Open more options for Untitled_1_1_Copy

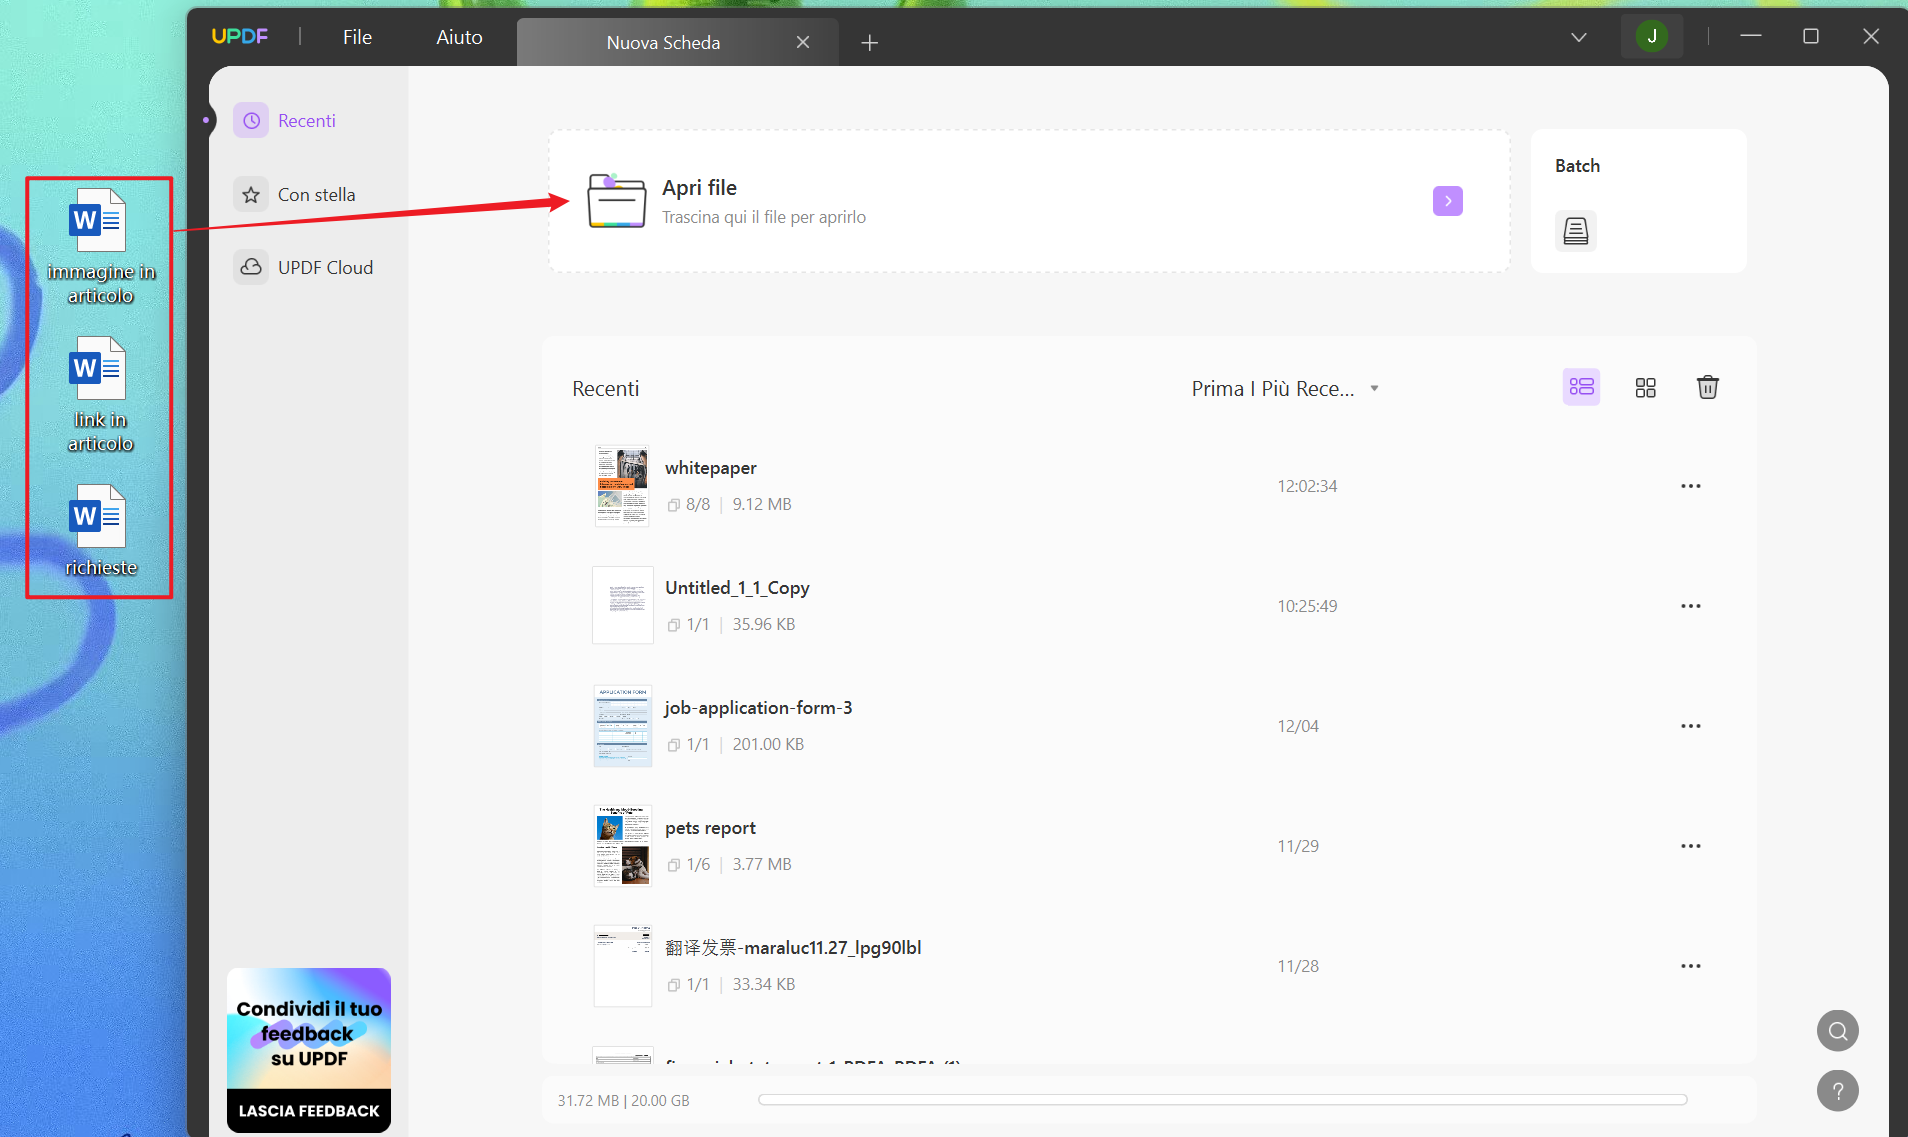[1690, 606]
